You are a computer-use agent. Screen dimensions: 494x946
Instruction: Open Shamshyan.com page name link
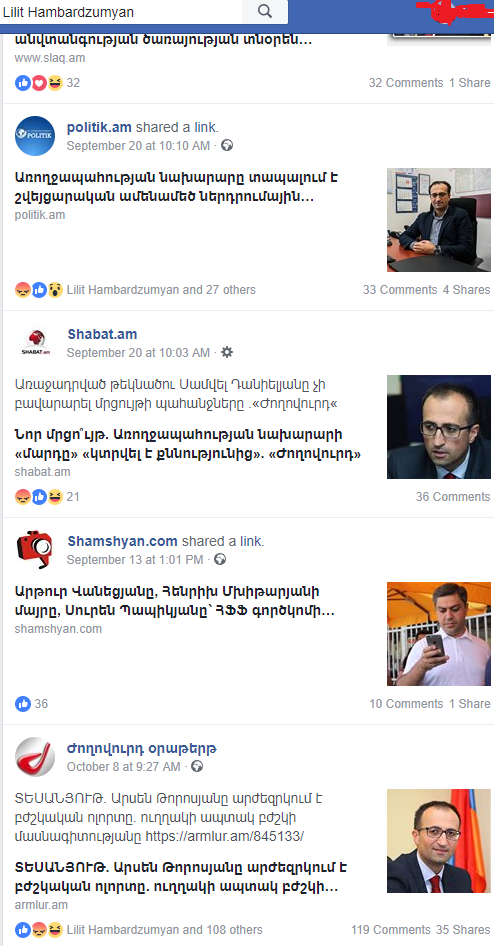click(x=122, y=541)
